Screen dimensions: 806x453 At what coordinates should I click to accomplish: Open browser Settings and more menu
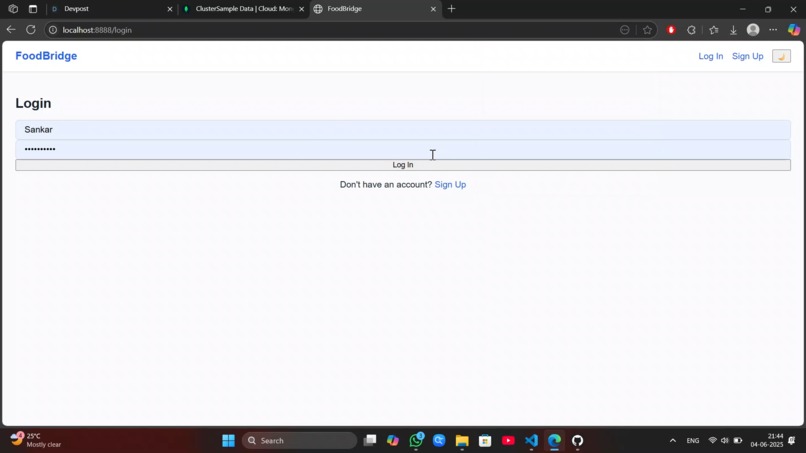coord(773,30)
